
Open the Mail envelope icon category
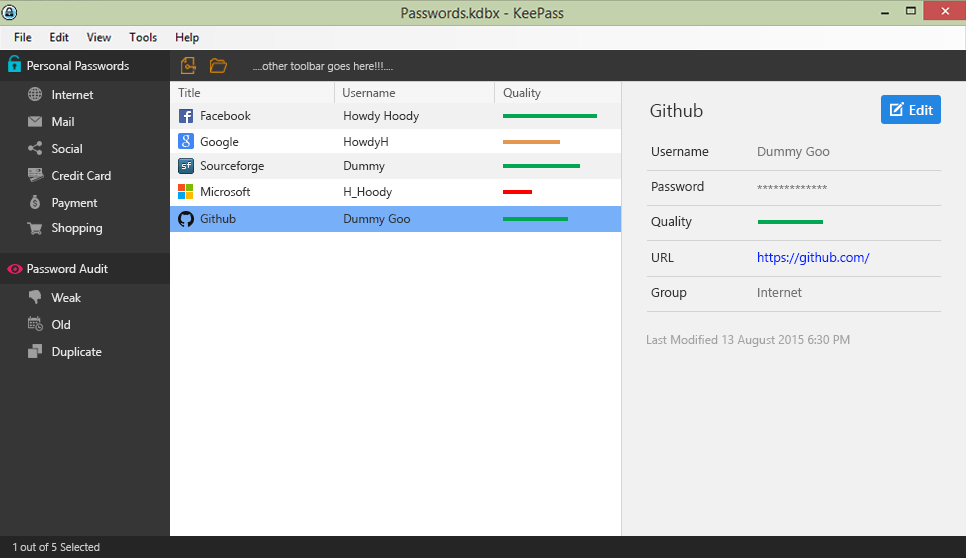coord(35,122)
